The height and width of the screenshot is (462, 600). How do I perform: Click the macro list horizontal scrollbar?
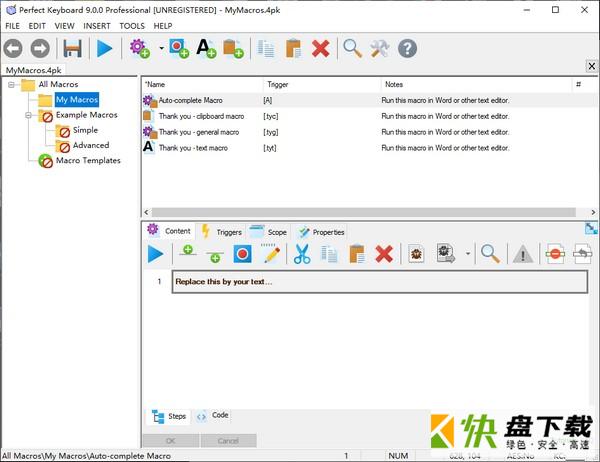point(364,212)
